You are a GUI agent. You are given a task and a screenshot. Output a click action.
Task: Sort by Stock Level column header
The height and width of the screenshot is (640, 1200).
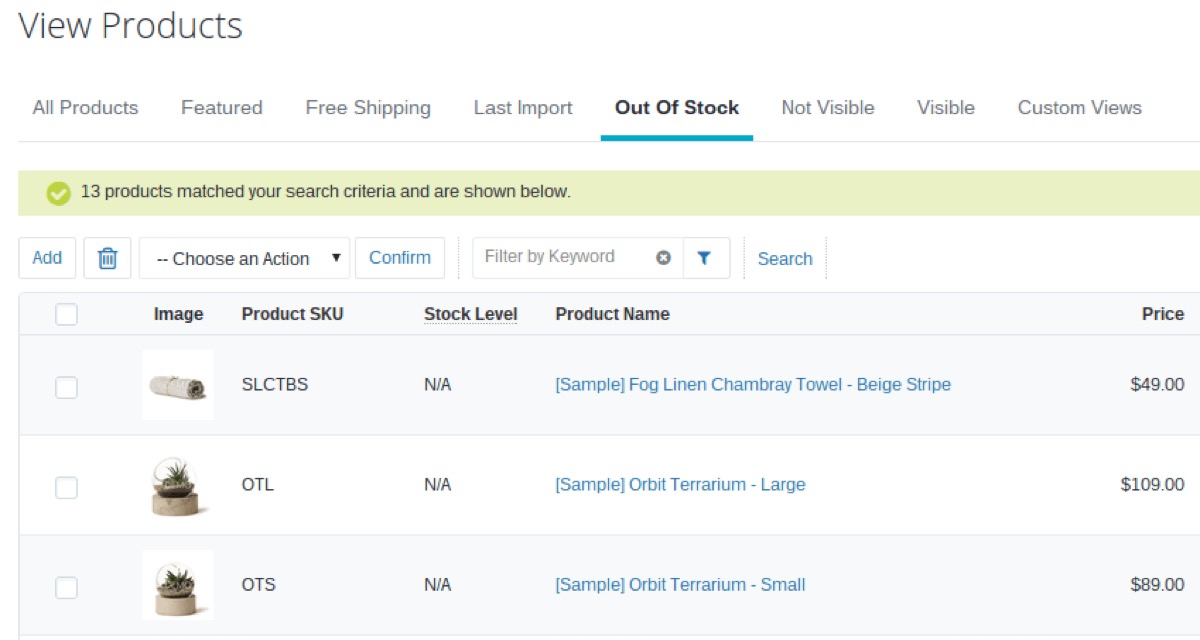pyautogui.click(x=470, y=314)
